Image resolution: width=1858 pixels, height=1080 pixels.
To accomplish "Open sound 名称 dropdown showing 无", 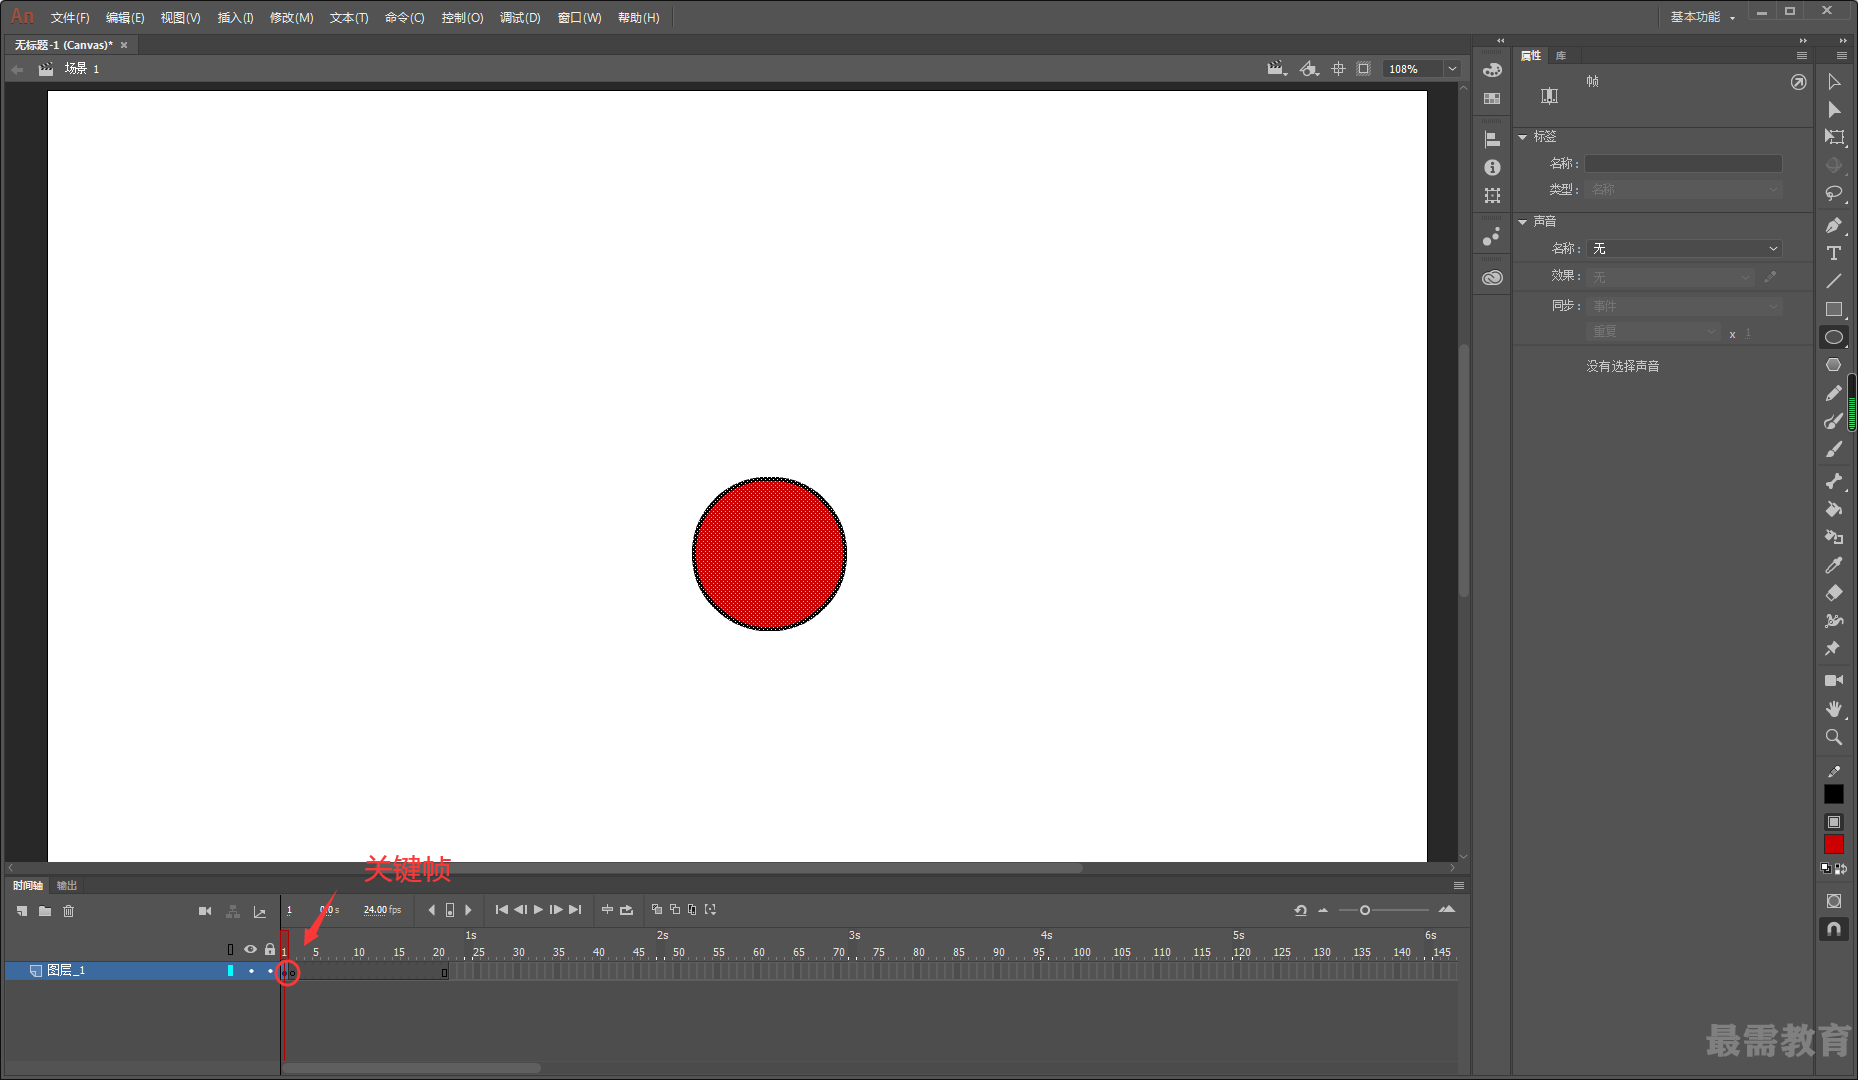I will tap(1685, 248).
